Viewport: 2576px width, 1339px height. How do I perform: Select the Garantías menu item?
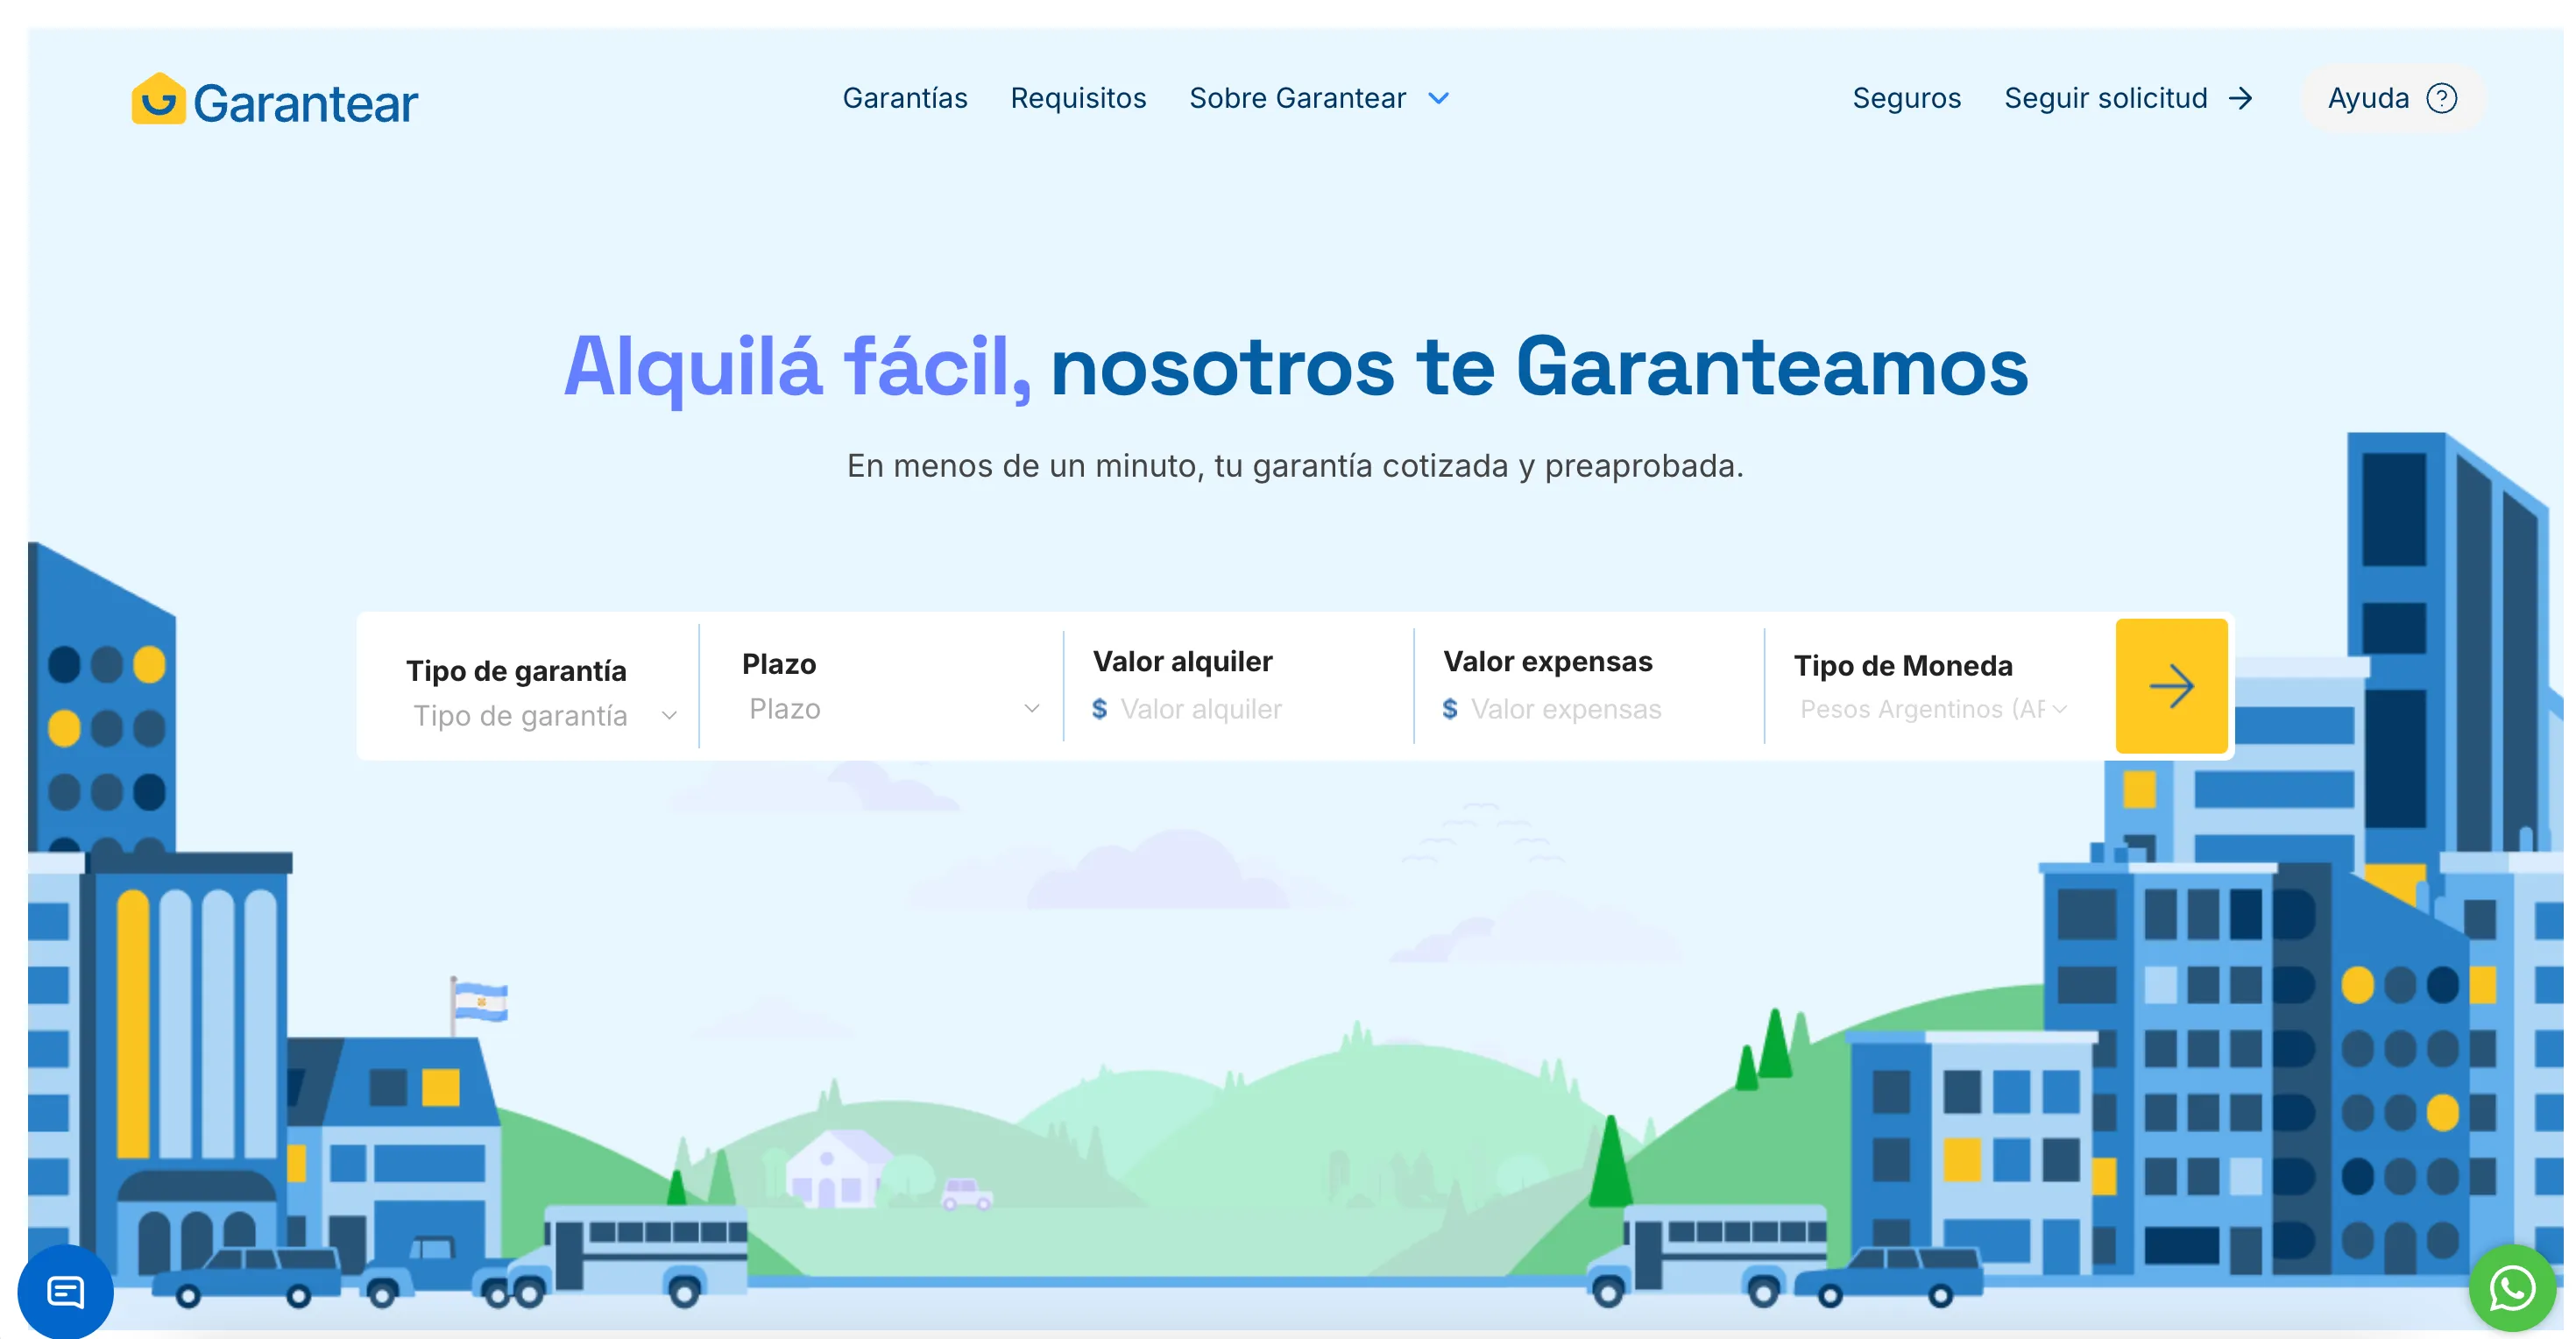click(905, 98)
